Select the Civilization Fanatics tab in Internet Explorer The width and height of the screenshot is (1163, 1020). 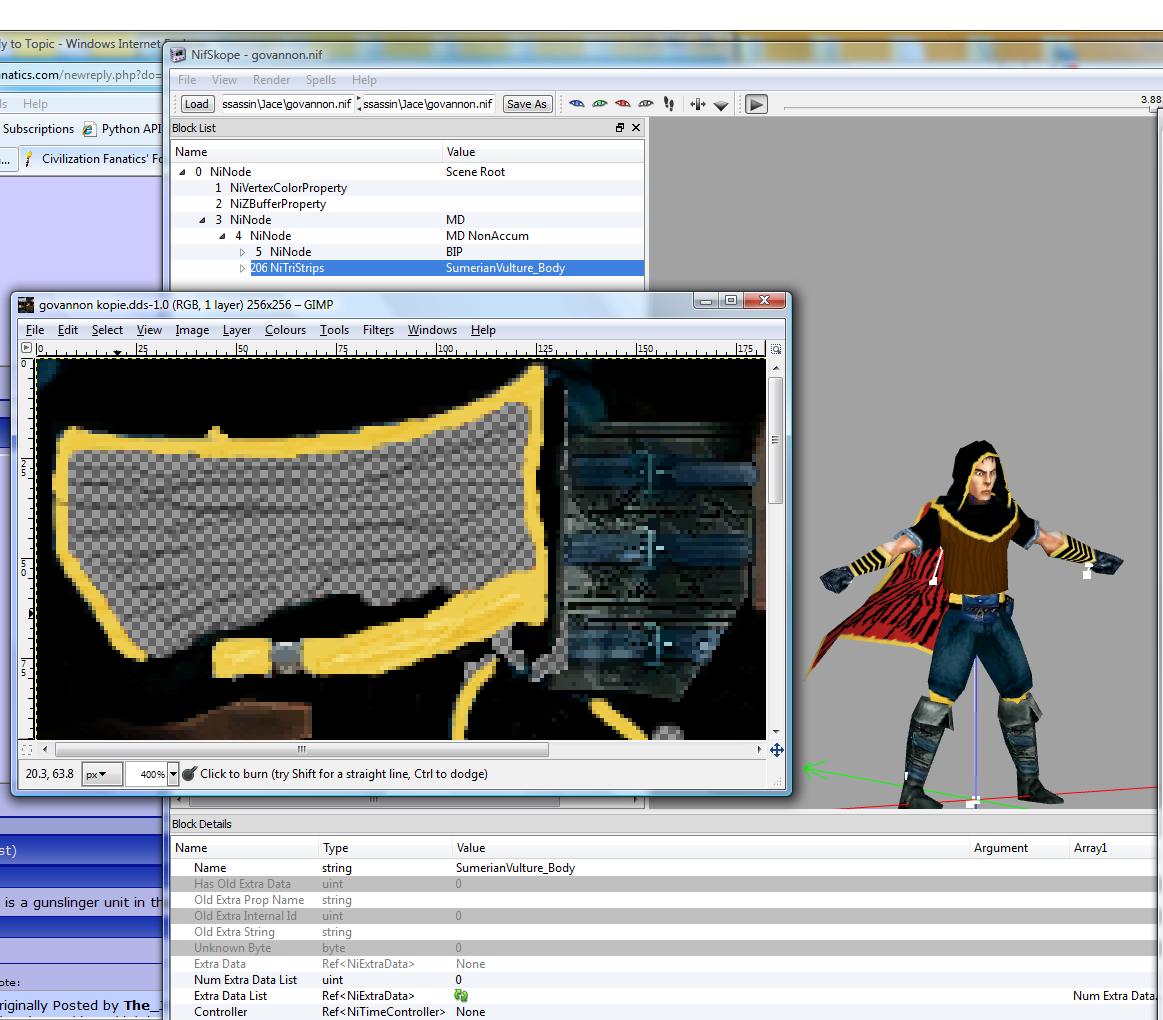(91, 159)
